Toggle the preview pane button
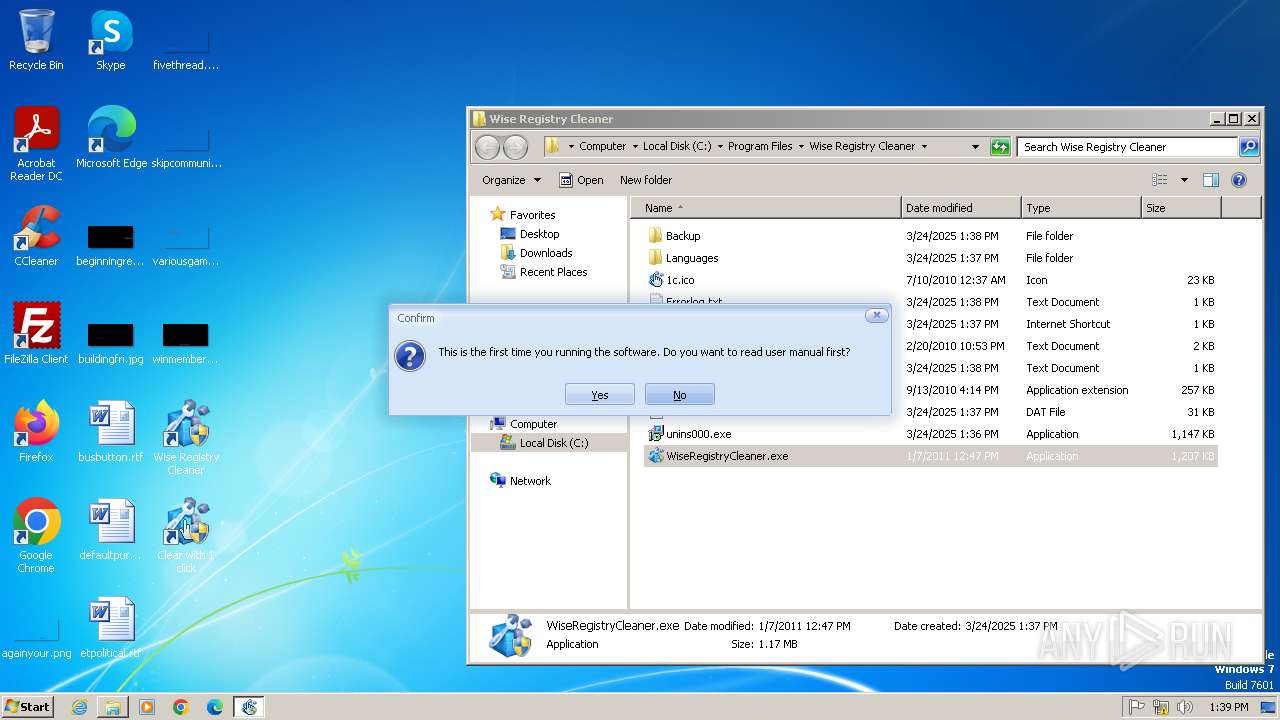Screen dimensions: 1280x720 click(x=1211, y=180)
